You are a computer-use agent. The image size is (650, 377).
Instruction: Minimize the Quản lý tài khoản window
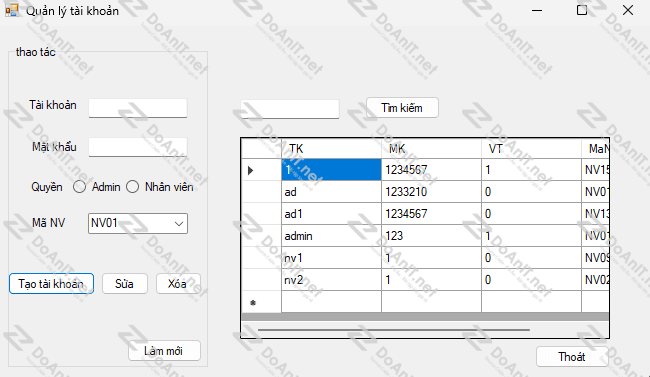pos(537,10)
